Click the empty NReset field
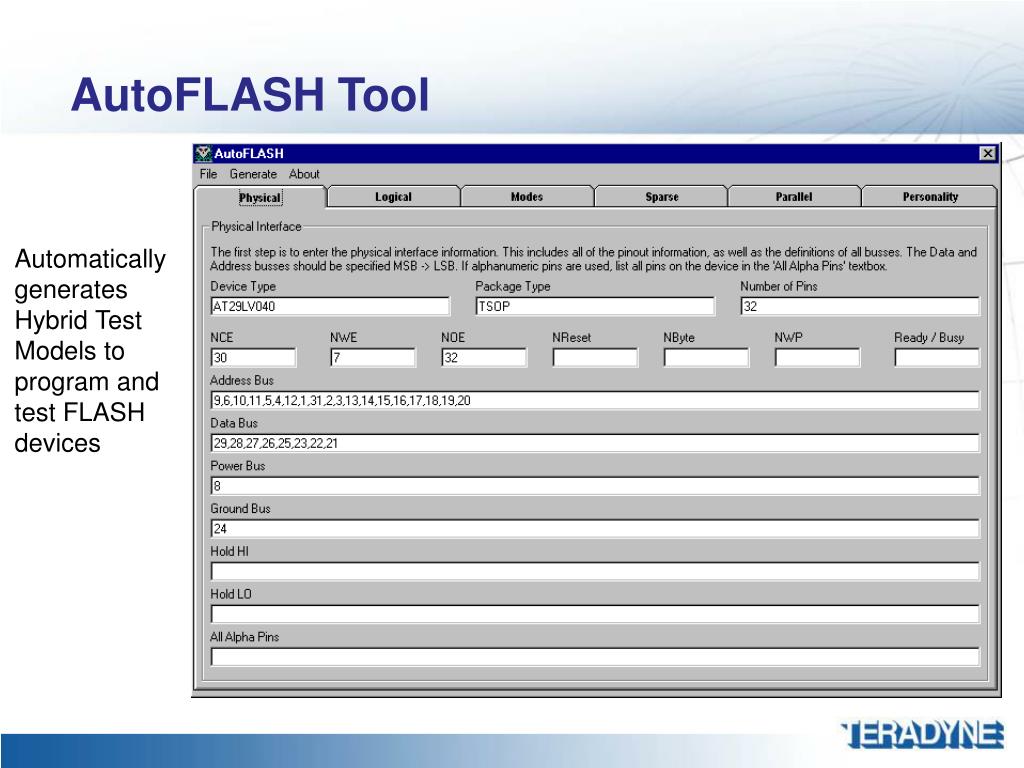Viewport: 1024px width, 768px height. coord(595,358)
